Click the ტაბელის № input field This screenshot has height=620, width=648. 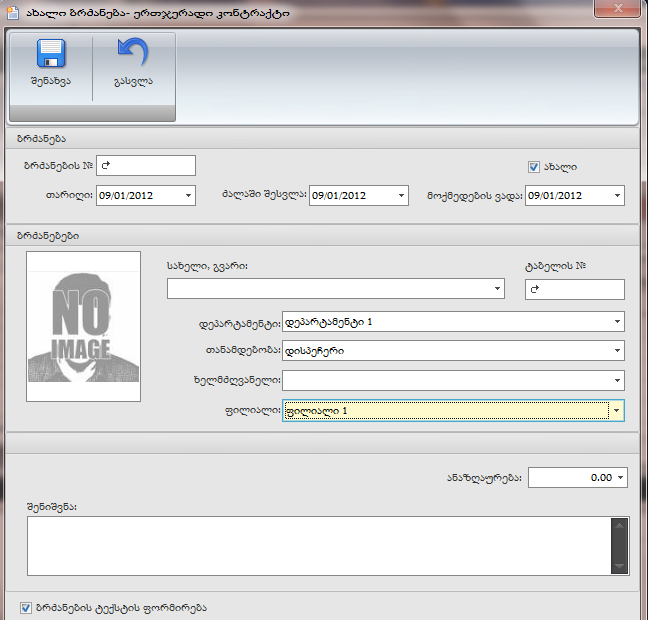click(574, 289)
